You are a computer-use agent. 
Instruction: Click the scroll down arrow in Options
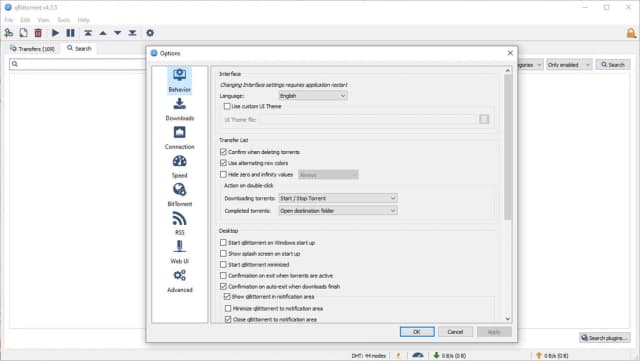click(508, 319)
